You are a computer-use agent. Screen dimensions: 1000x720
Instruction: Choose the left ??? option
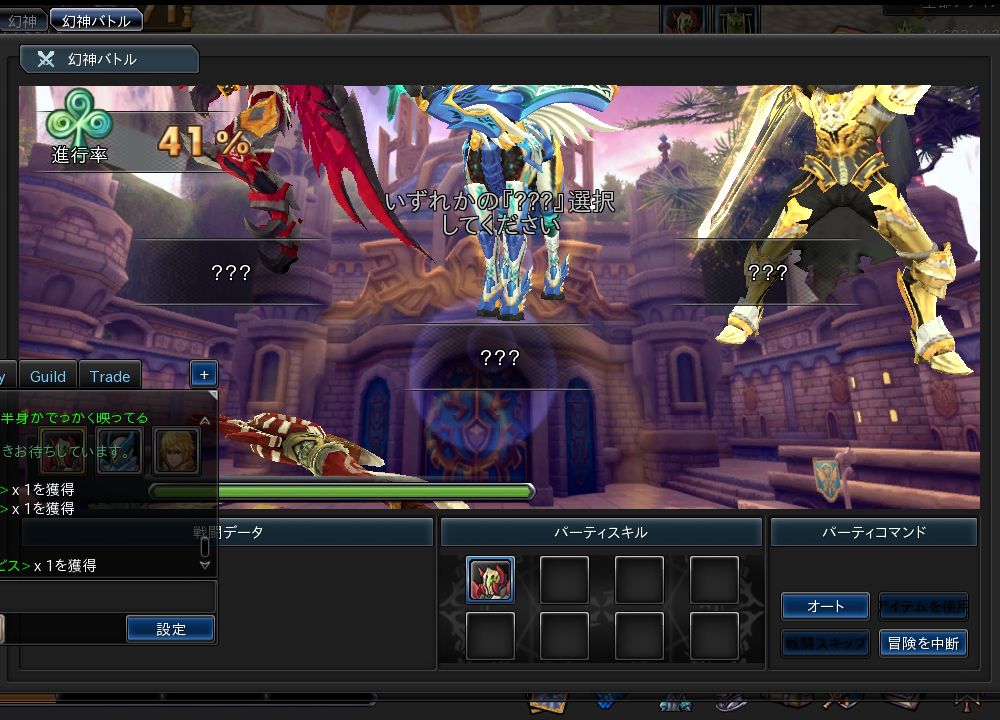pos(231,272)
